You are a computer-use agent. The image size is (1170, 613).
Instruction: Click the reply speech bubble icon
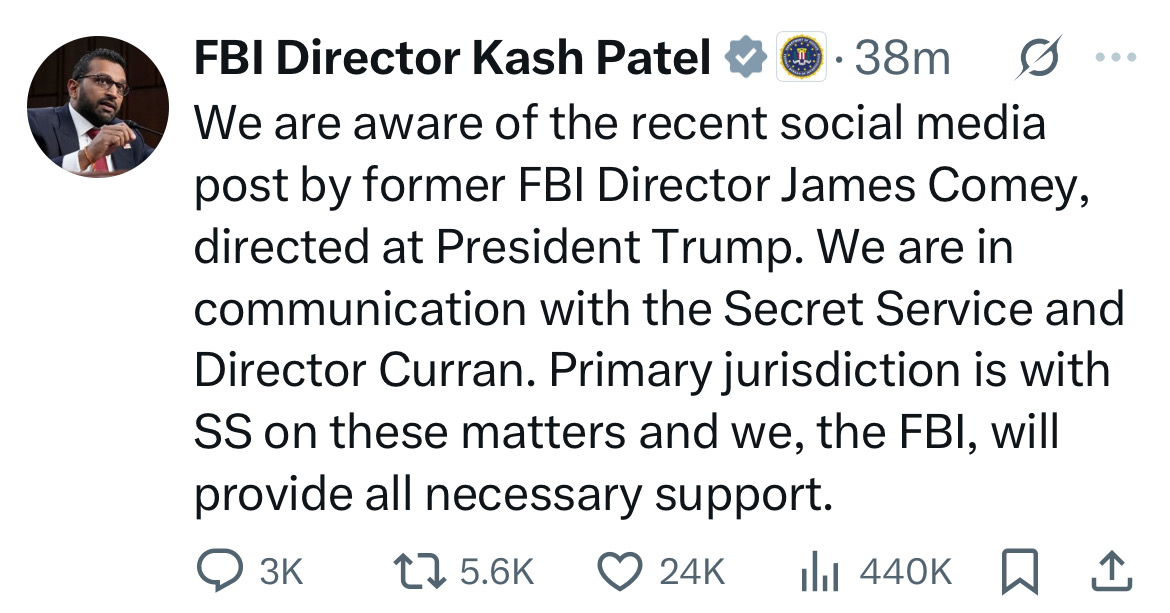(x=219, y=570)
